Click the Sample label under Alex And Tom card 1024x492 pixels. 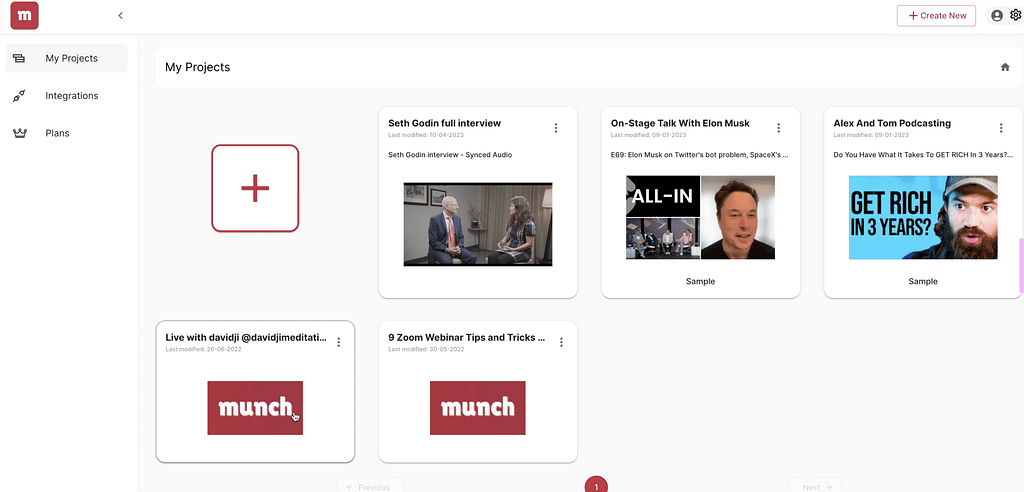click(x=923, y=281)
